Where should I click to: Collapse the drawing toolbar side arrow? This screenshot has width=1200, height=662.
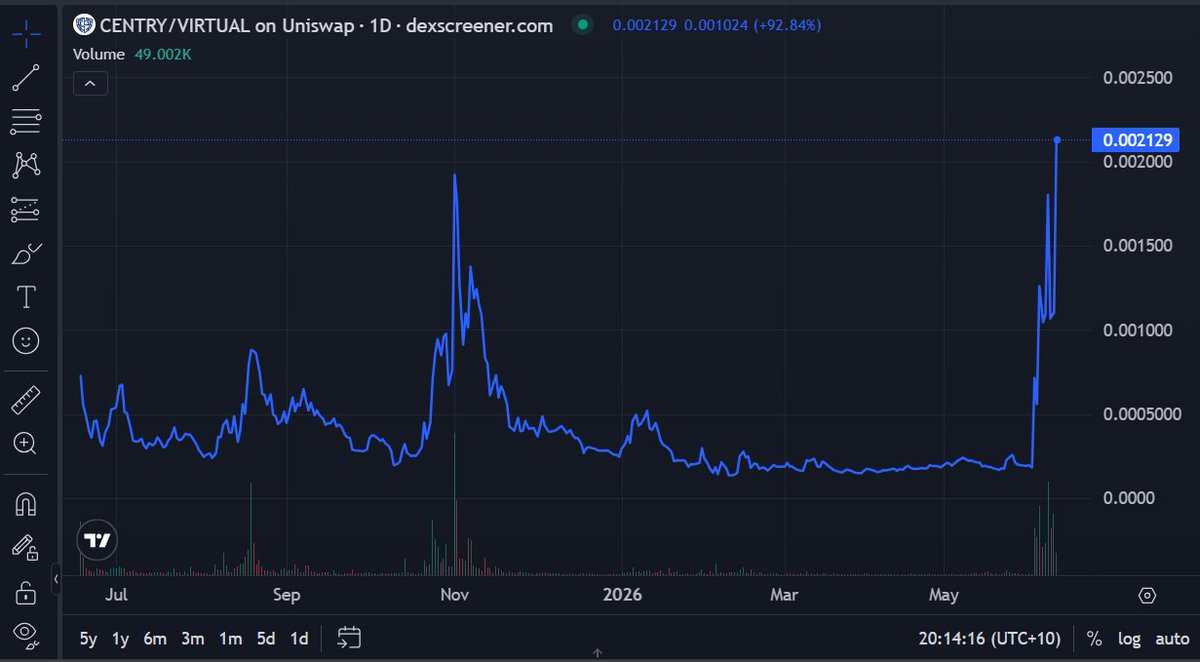[56, 579]
